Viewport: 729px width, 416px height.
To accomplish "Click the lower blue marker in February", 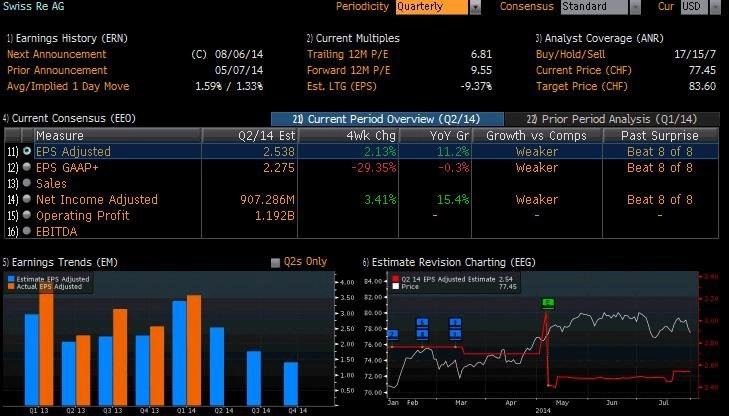I will [422, 334].
